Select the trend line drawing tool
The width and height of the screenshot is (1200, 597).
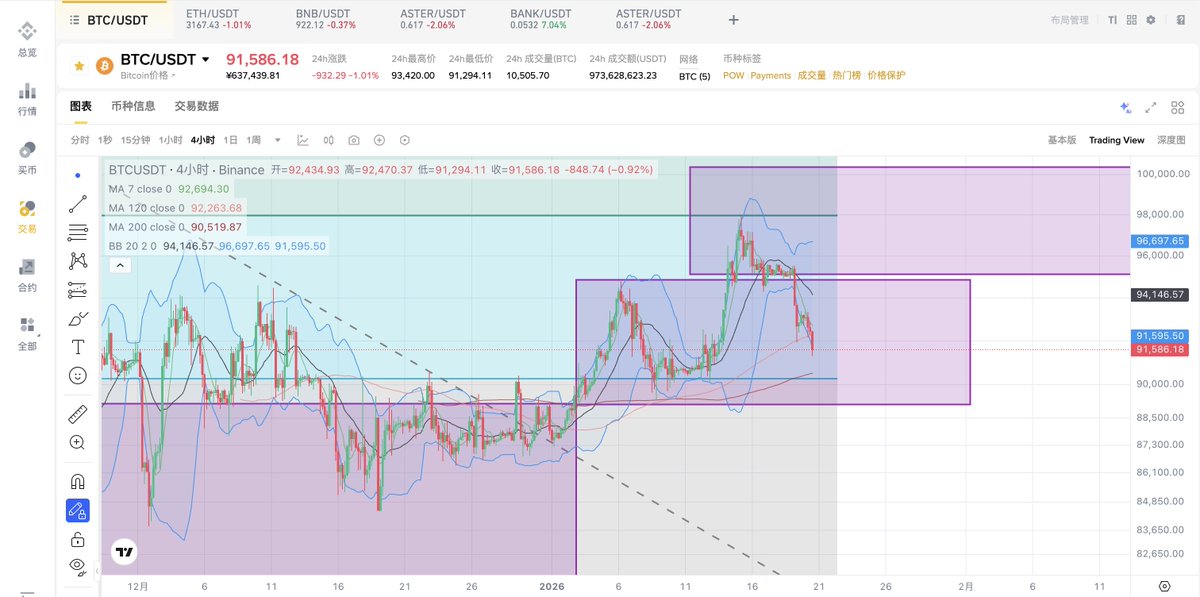coord(78,204)
